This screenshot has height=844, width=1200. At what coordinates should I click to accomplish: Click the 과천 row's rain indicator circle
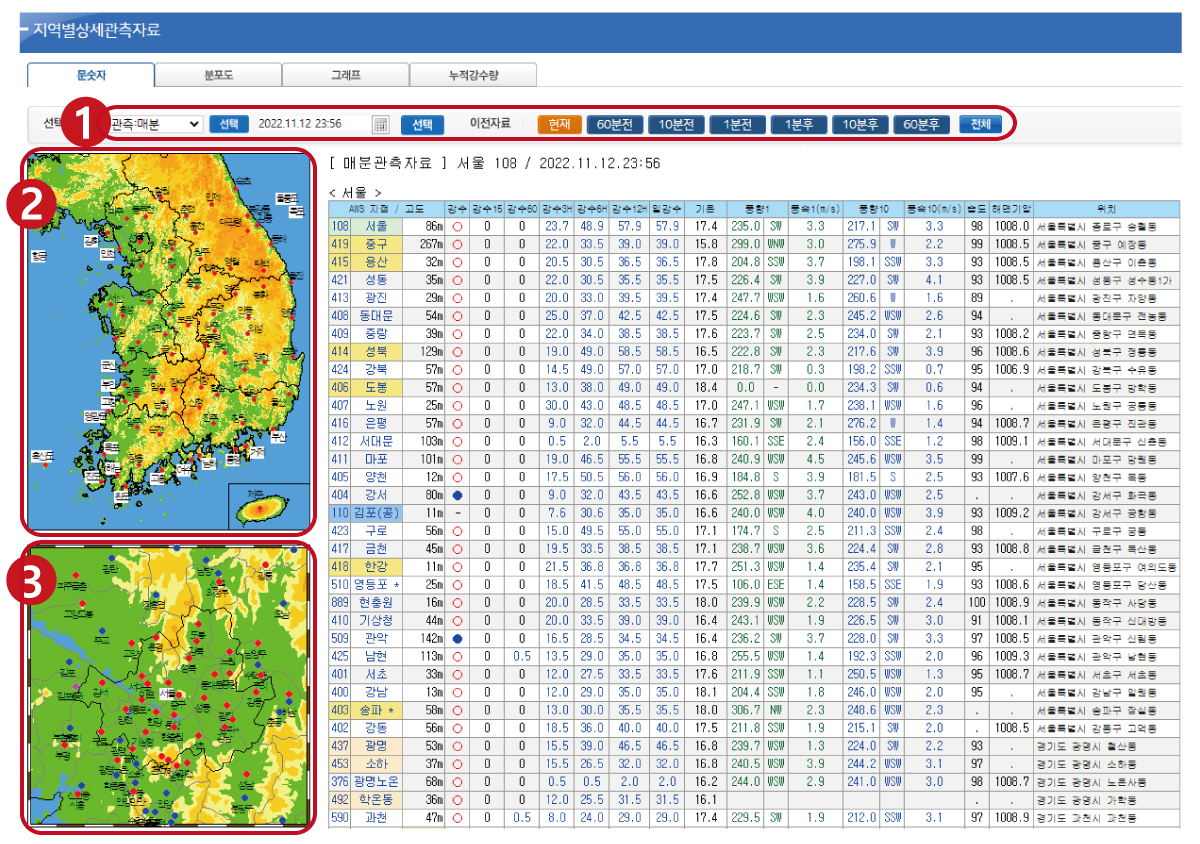click(457, 817)
